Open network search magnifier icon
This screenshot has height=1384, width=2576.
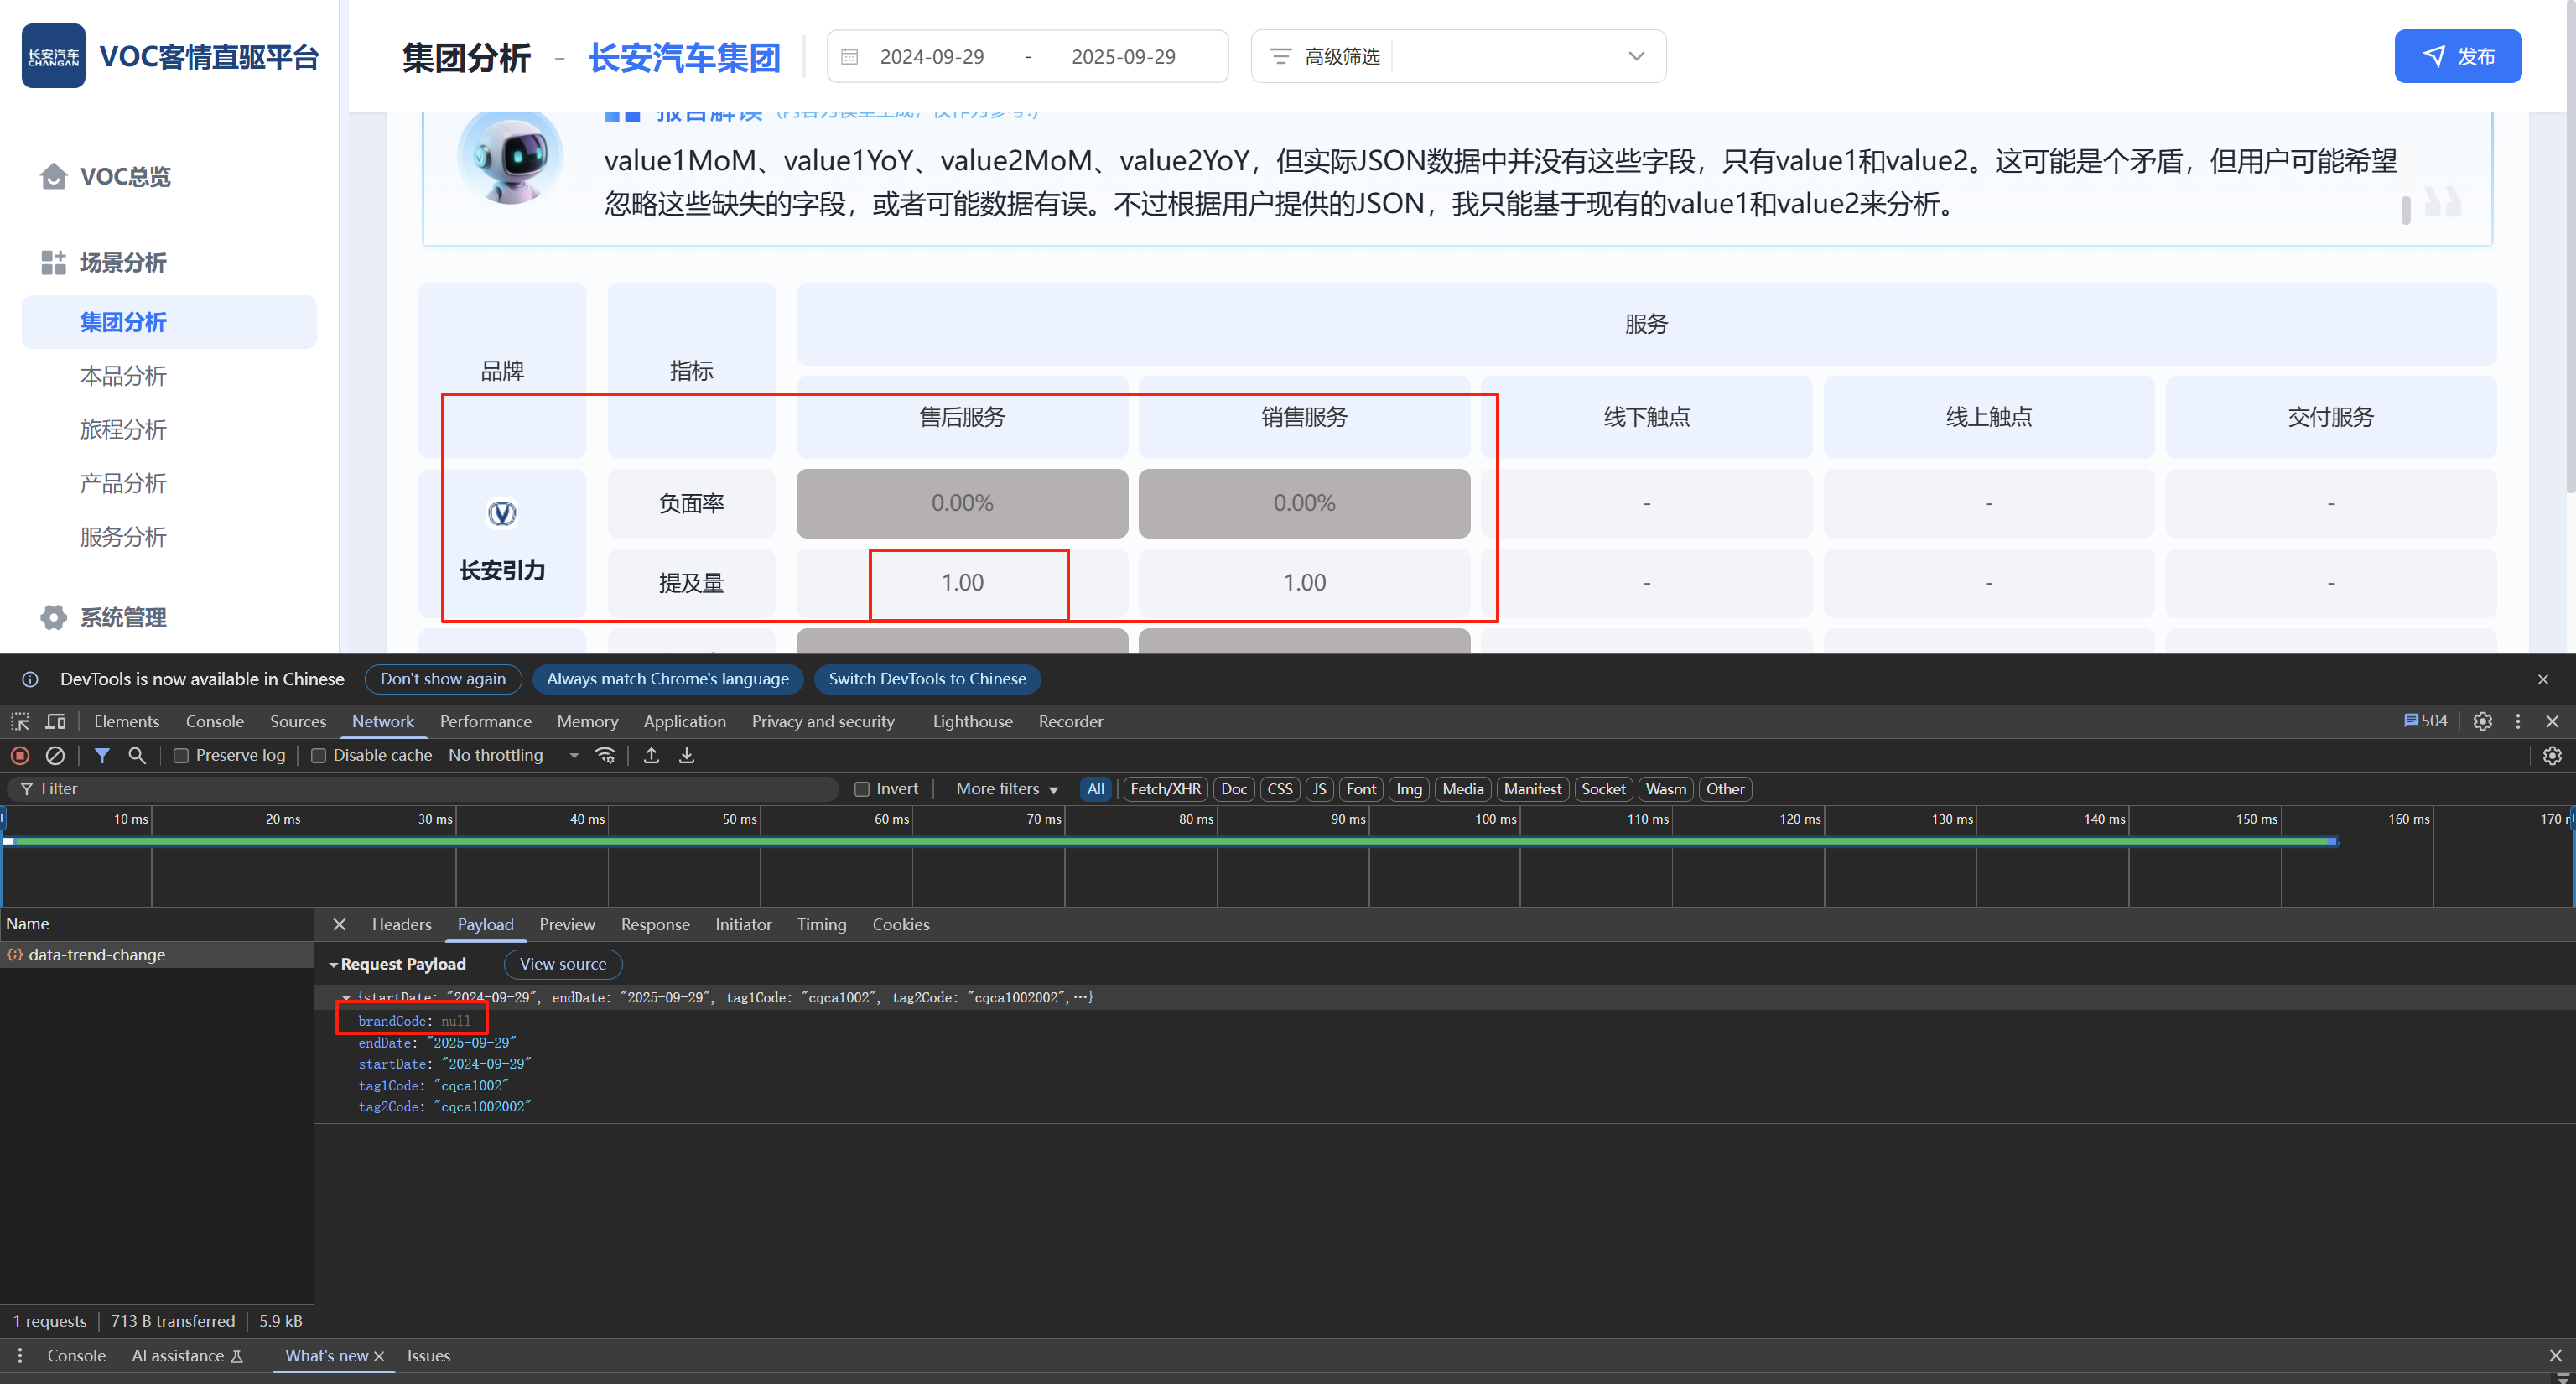tap(137, 755)
